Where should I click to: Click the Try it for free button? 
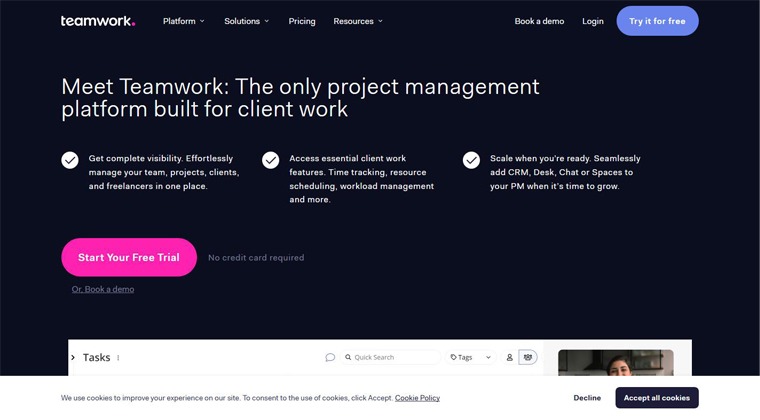click(657, 21)
